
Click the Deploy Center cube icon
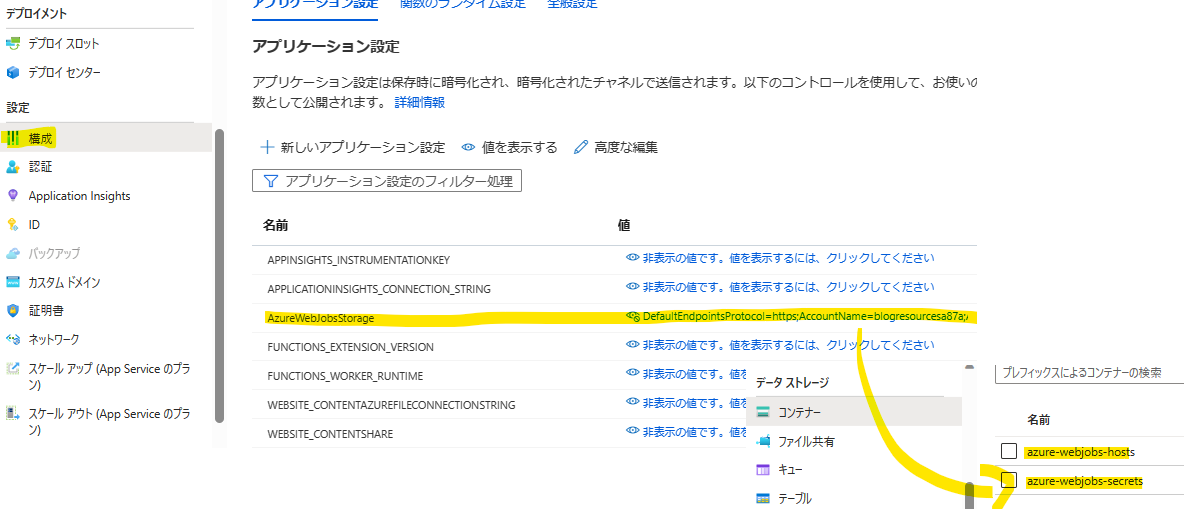pos(12,73)
